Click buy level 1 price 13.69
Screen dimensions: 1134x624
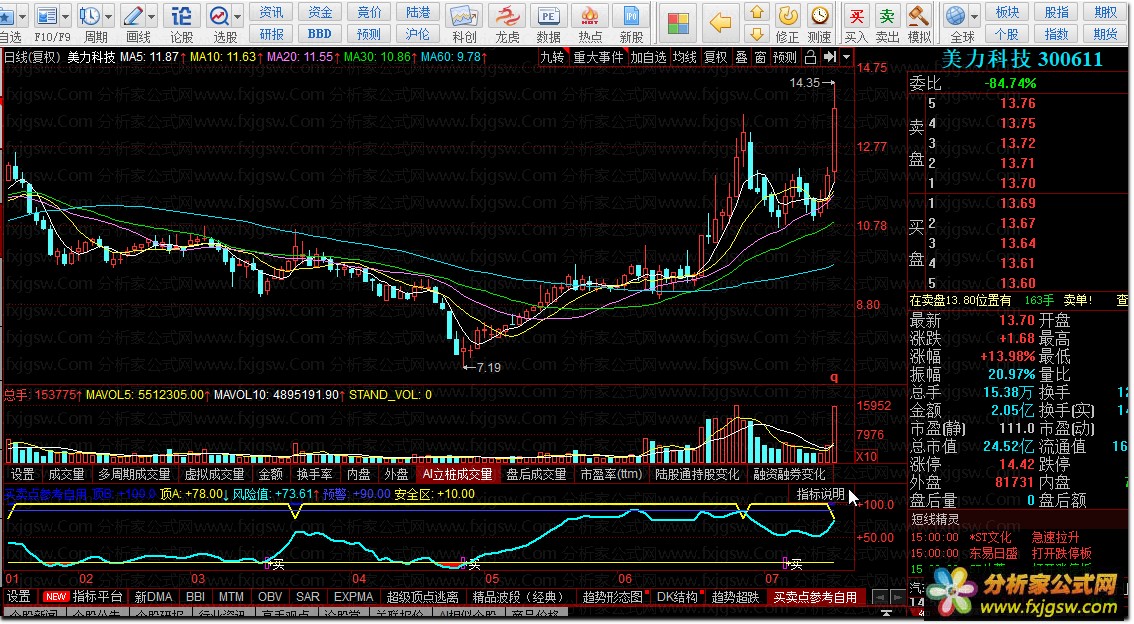(1018, 203)
